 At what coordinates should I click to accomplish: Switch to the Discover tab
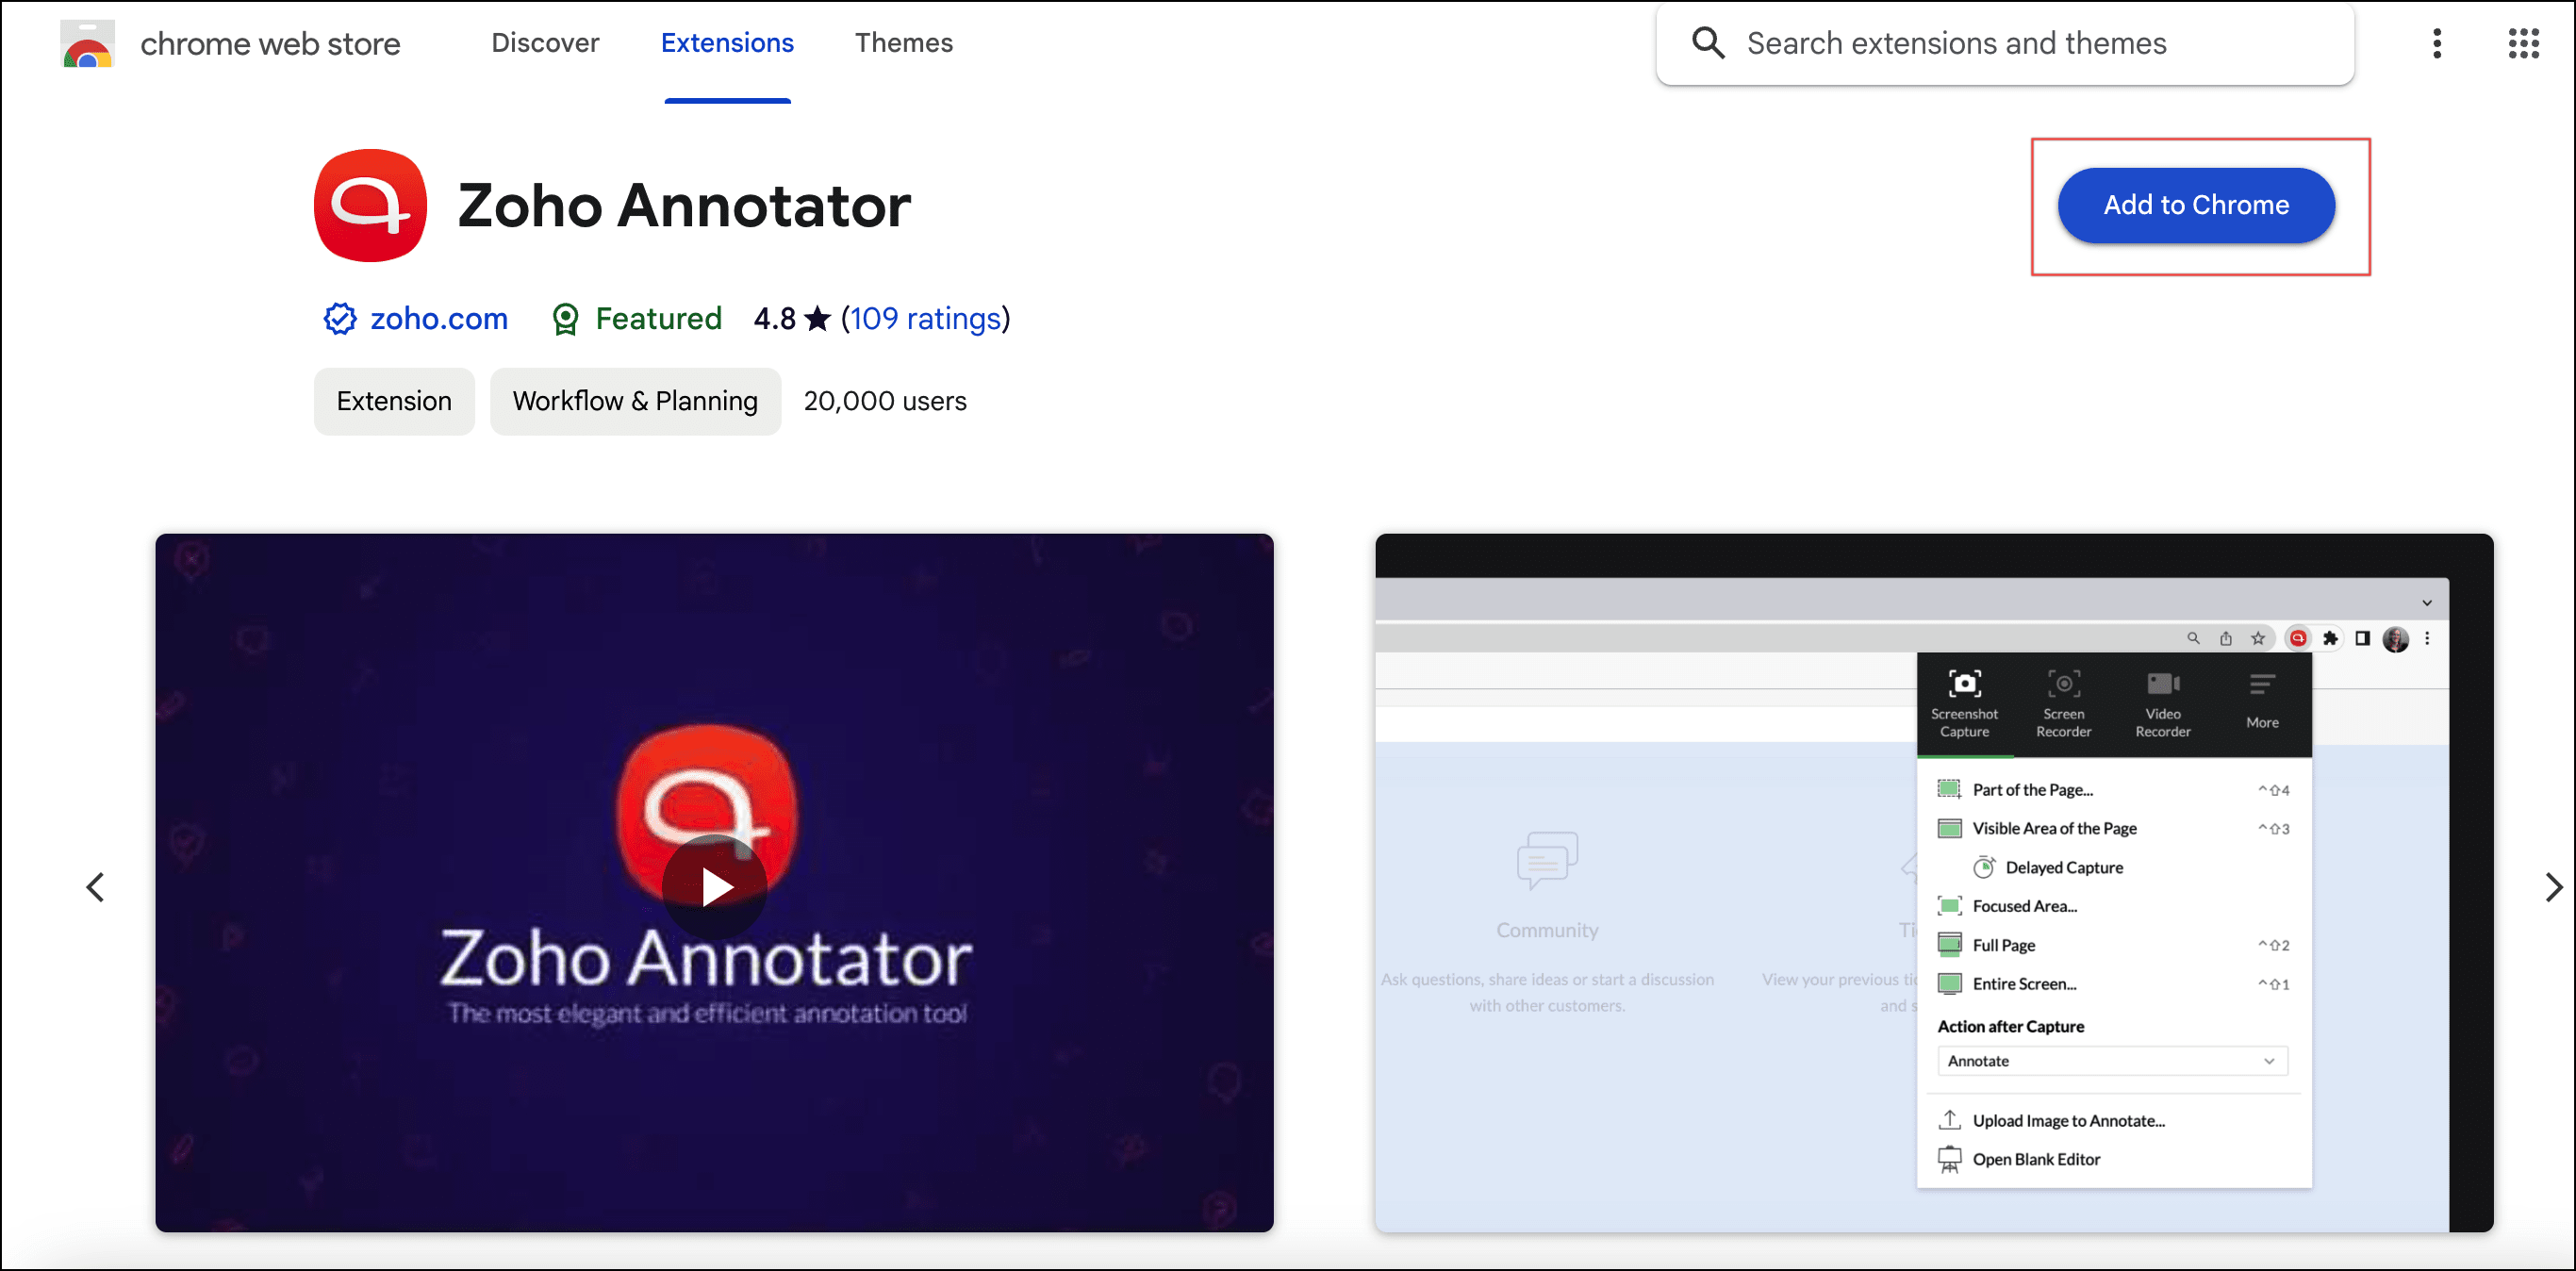pyautogui.click(x=545, y=43)
